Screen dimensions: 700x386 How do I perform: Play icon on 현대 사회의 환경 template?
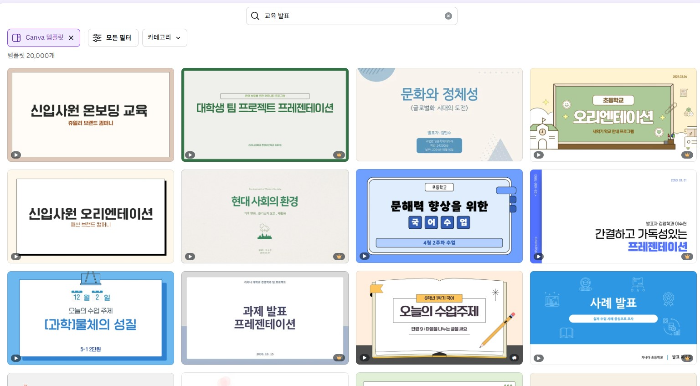(x=190, y=256)
